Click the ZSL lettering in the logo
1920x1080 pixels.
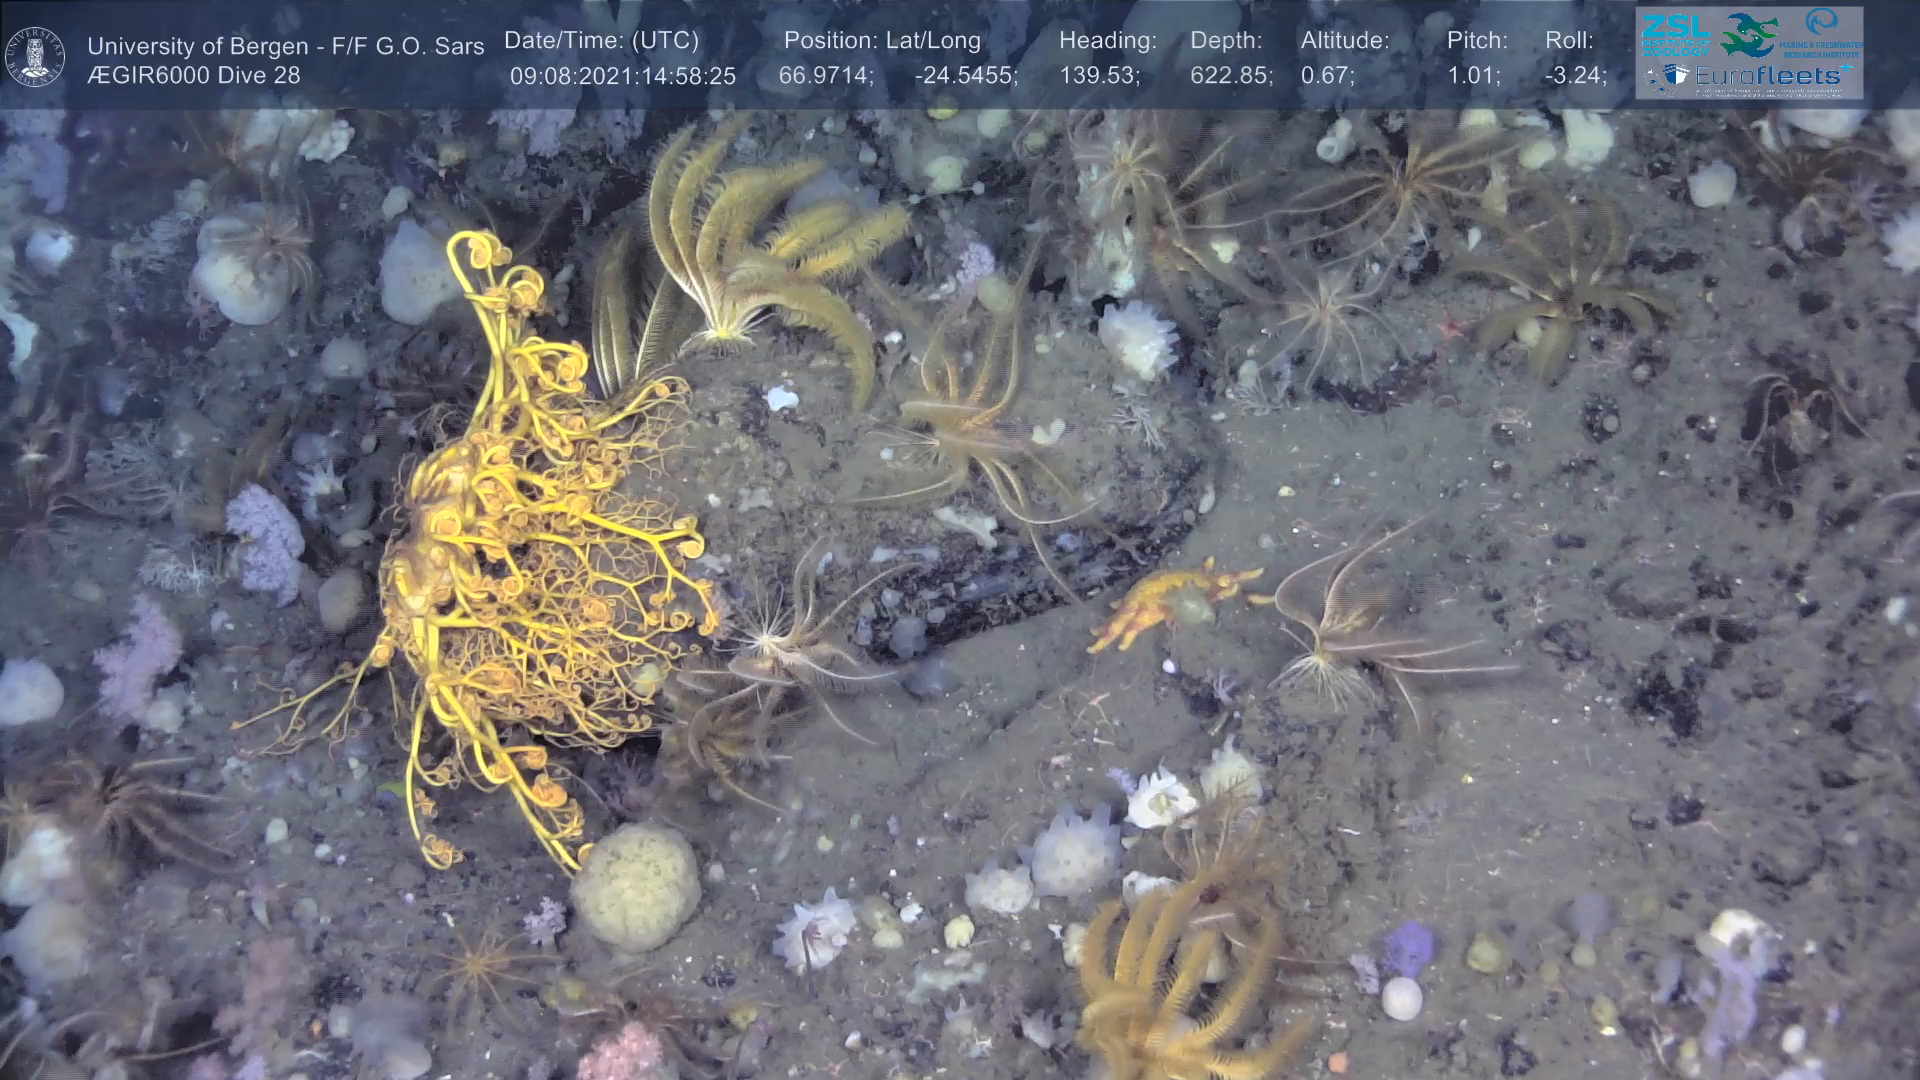click(1675, 26)
